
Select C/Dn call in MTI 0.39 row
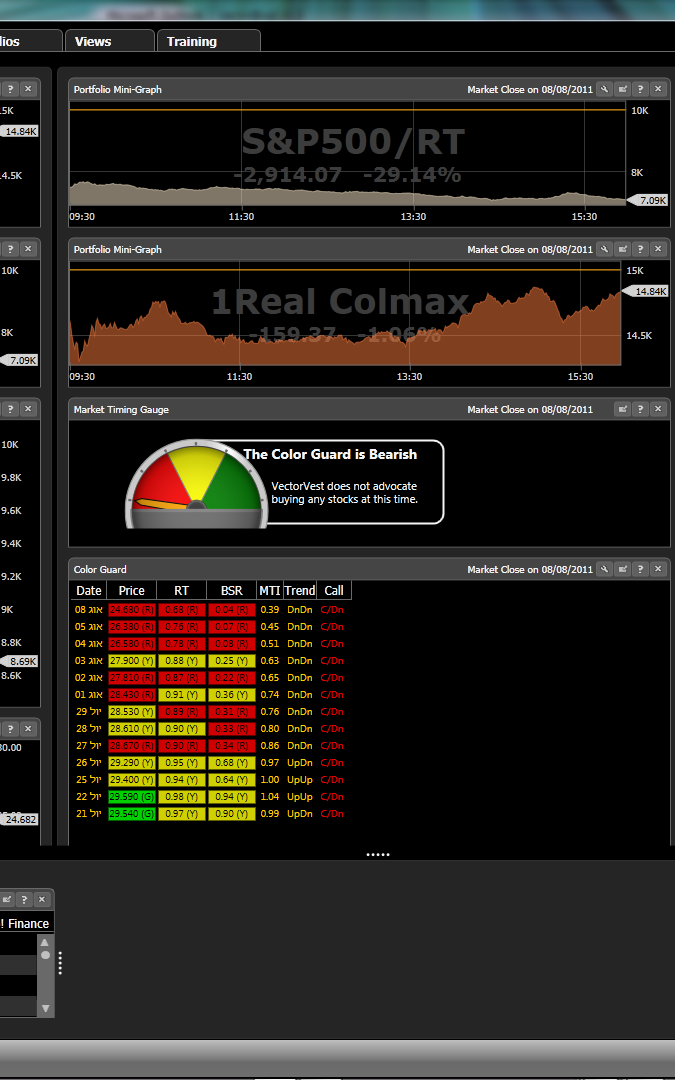point(332,610)
